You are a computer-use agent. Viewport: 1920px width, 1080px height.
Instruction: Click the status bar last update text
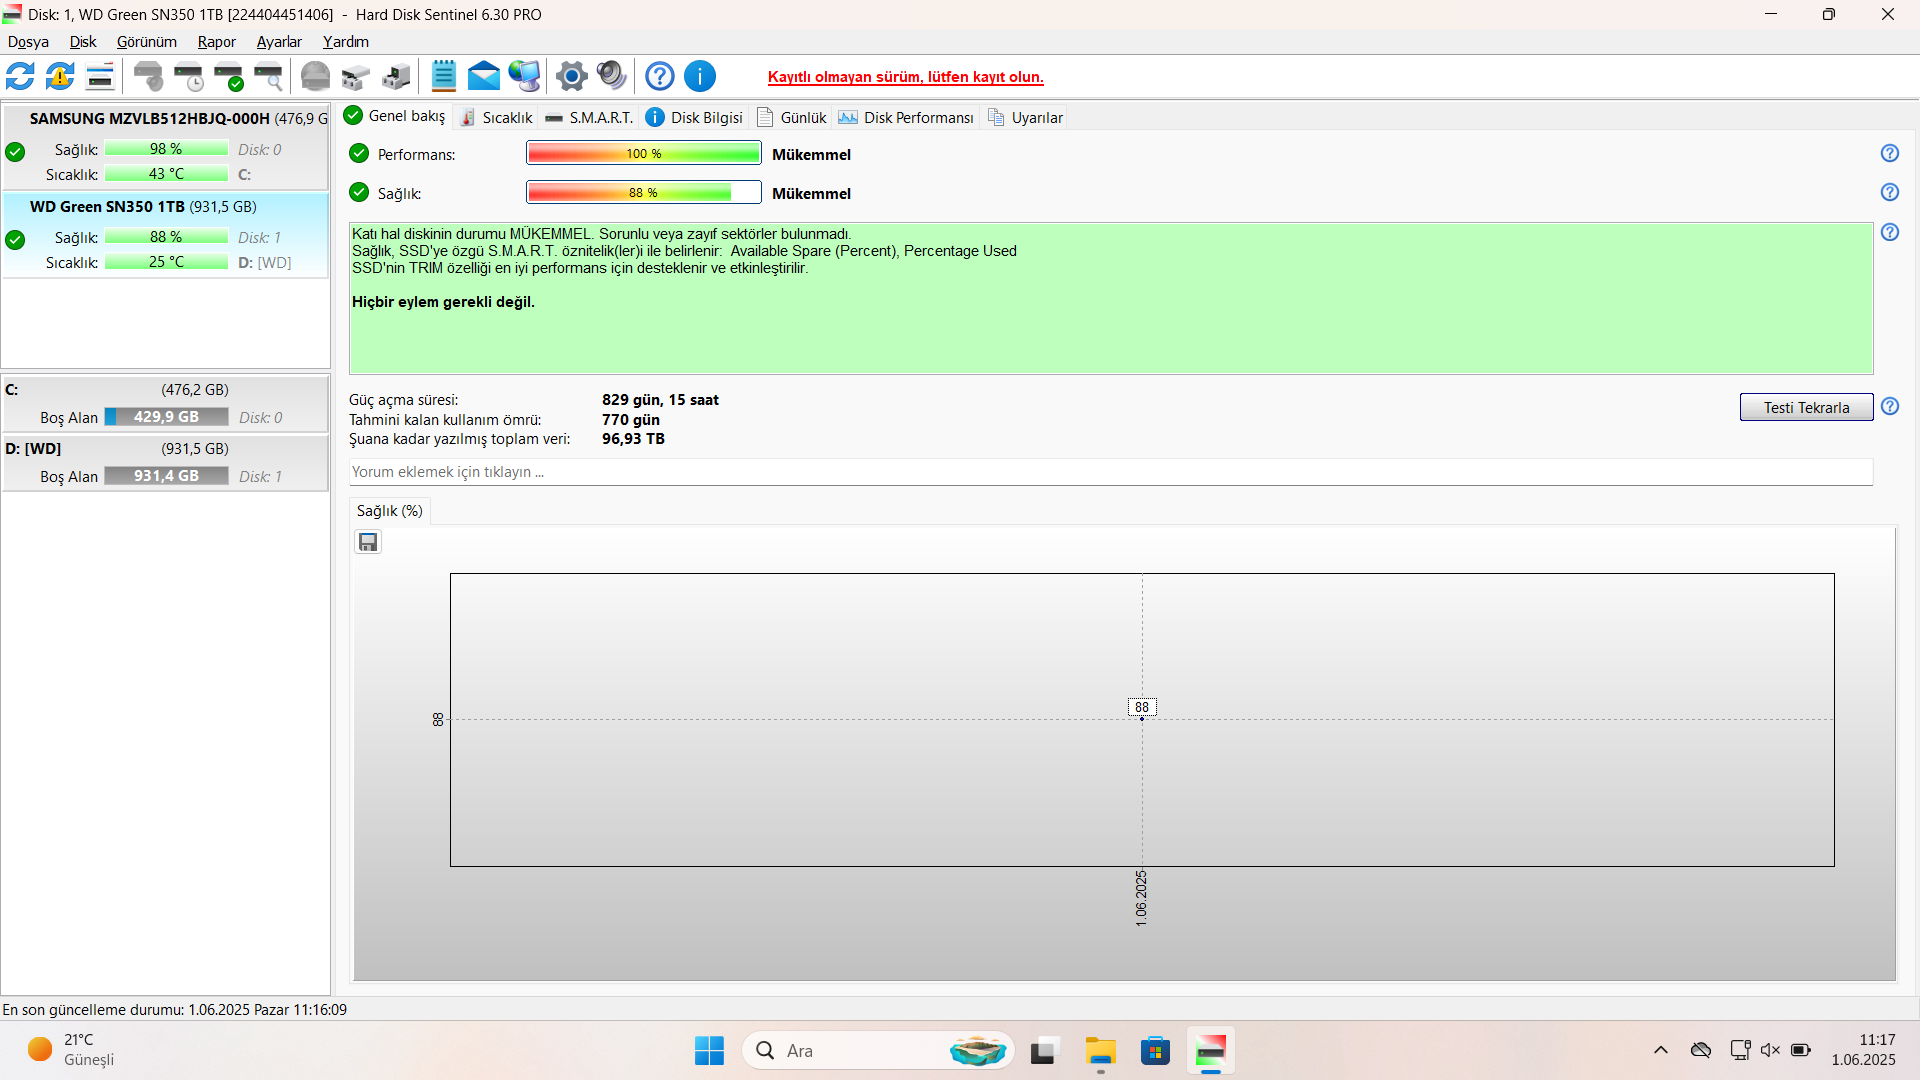174,1010
